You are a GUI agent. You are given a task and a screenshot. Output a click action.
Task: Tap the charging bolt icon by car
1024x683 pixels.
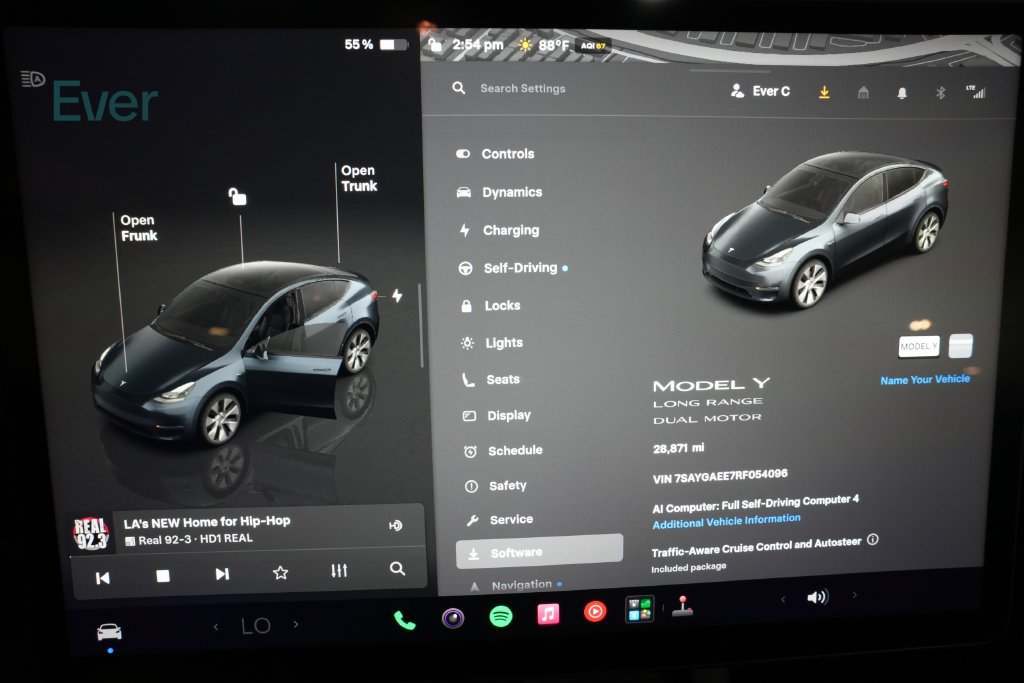click(x=397, y=295)
